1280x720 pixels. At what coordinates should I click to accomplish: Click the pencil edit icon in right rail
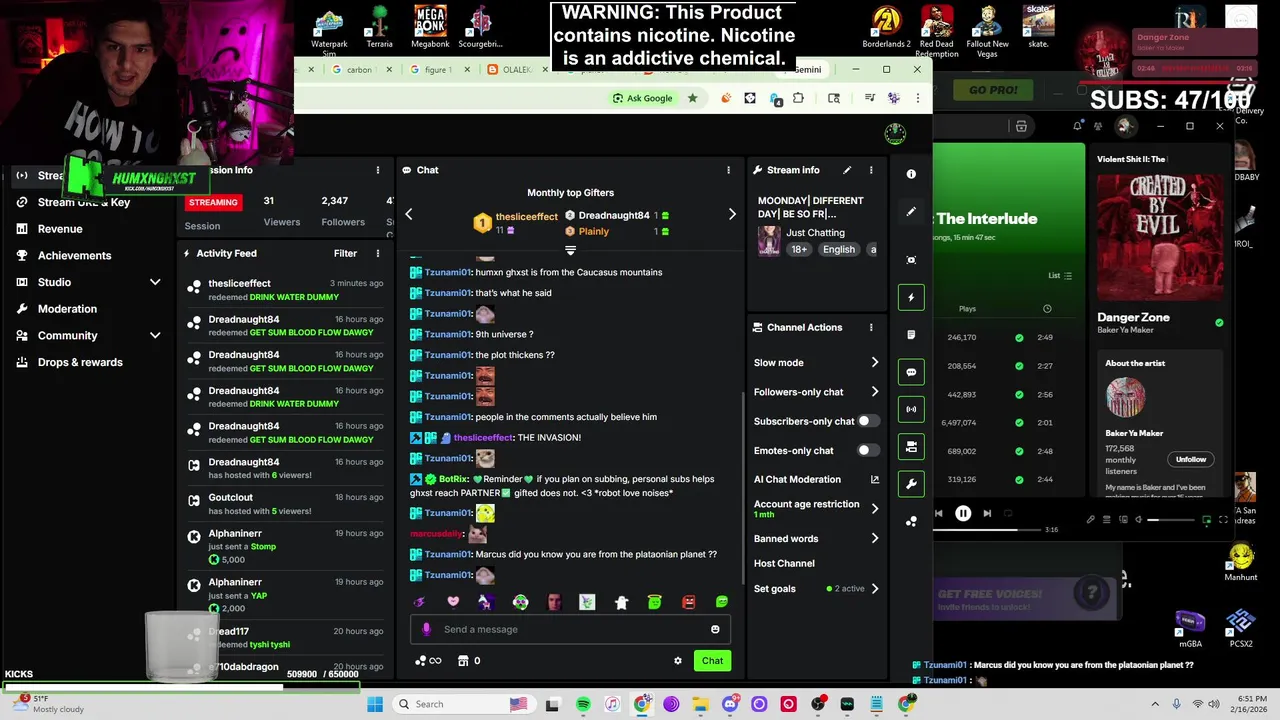[x=911, y=212]
